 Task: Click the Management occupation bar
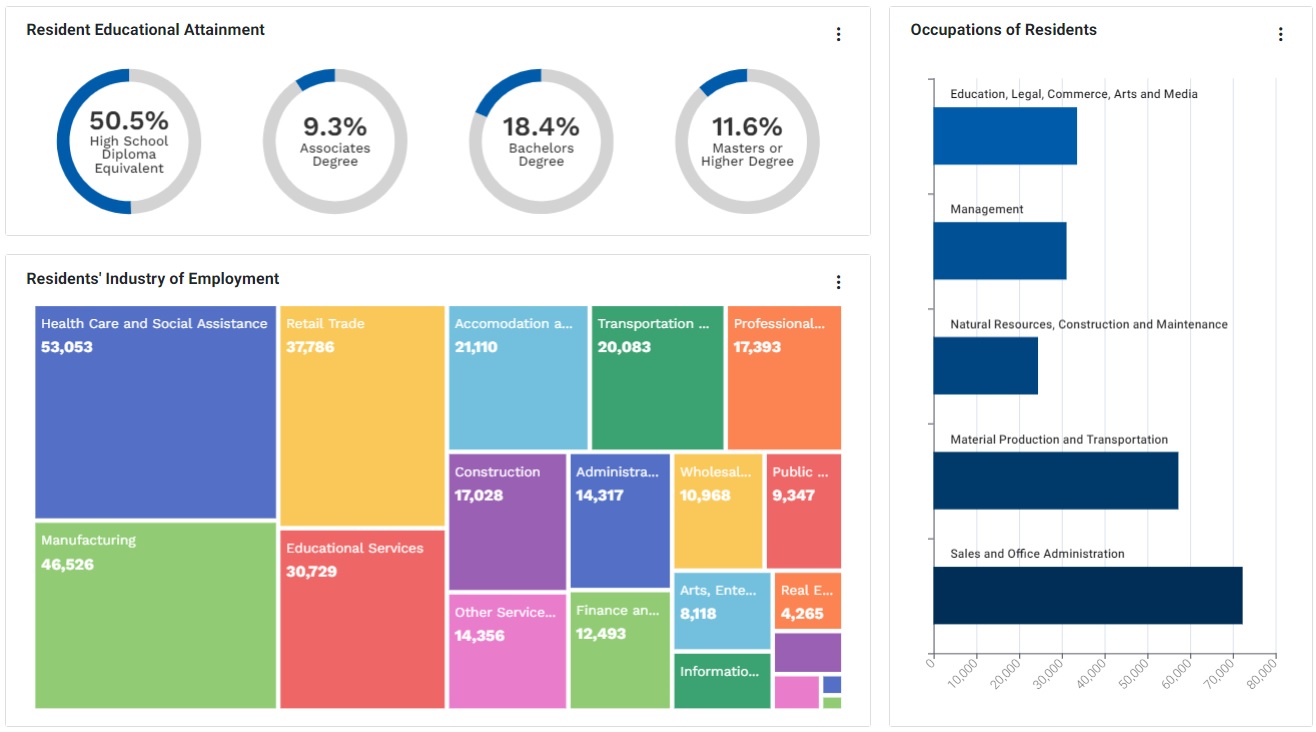tap(999, 251)
